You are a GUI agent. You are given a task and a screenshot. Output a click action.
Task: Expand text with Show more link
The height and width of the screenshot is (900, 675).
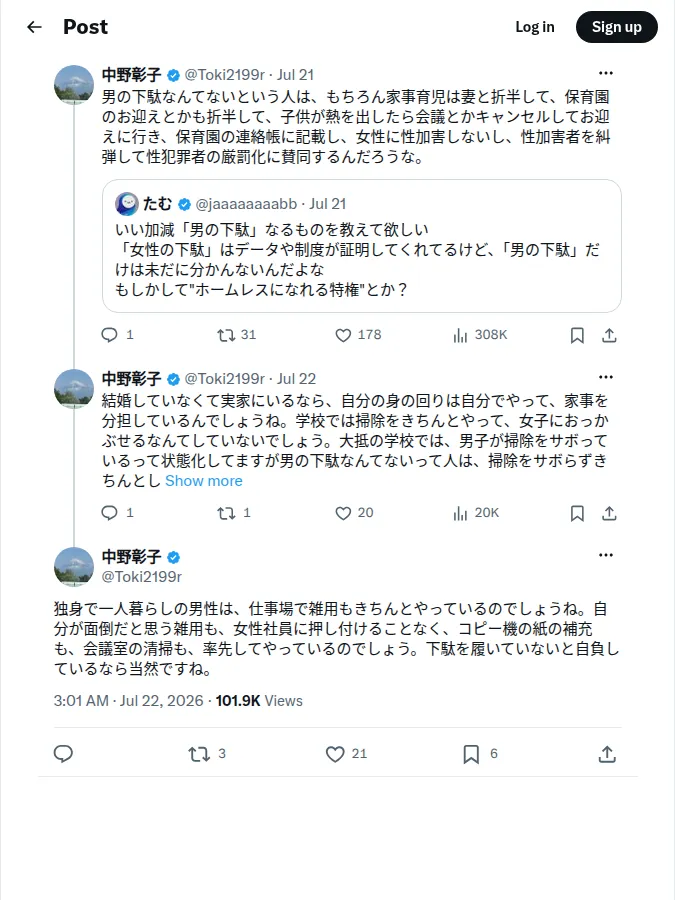[204, 481]
